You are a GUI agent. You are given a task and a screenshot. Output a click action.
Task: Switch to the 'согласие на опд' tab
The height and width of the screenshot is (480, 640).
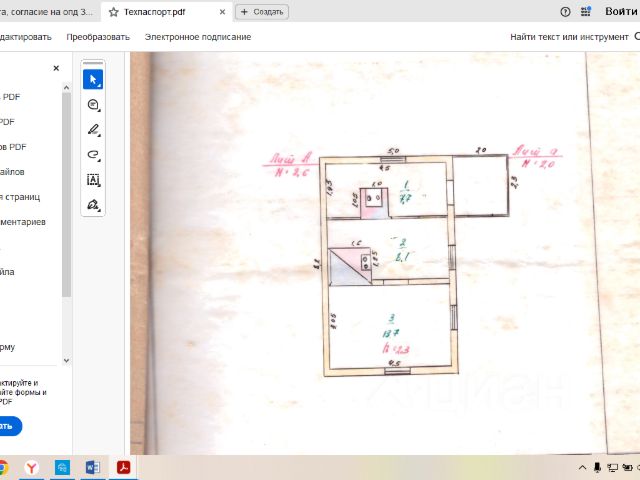pyautogui.click(x=47, y=12)
